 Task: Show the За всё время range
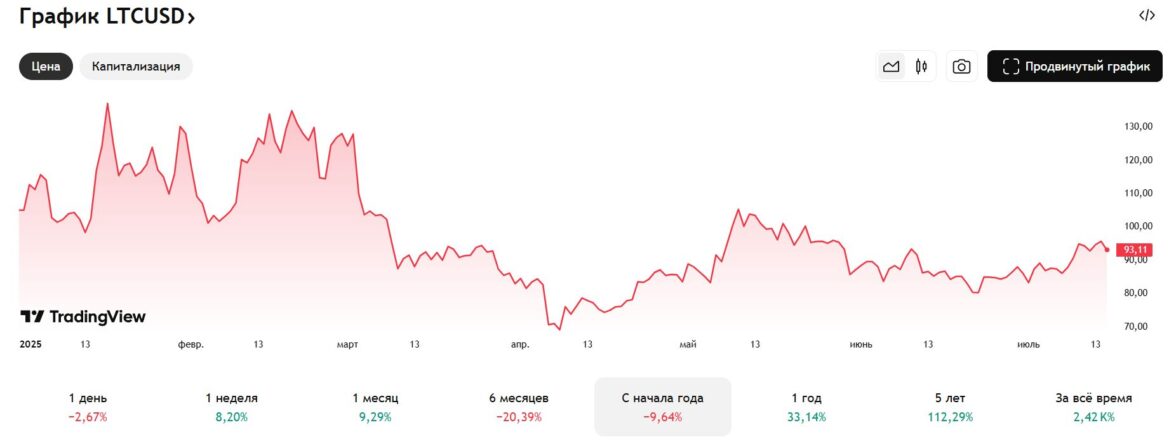click(x=1093, y=406)
